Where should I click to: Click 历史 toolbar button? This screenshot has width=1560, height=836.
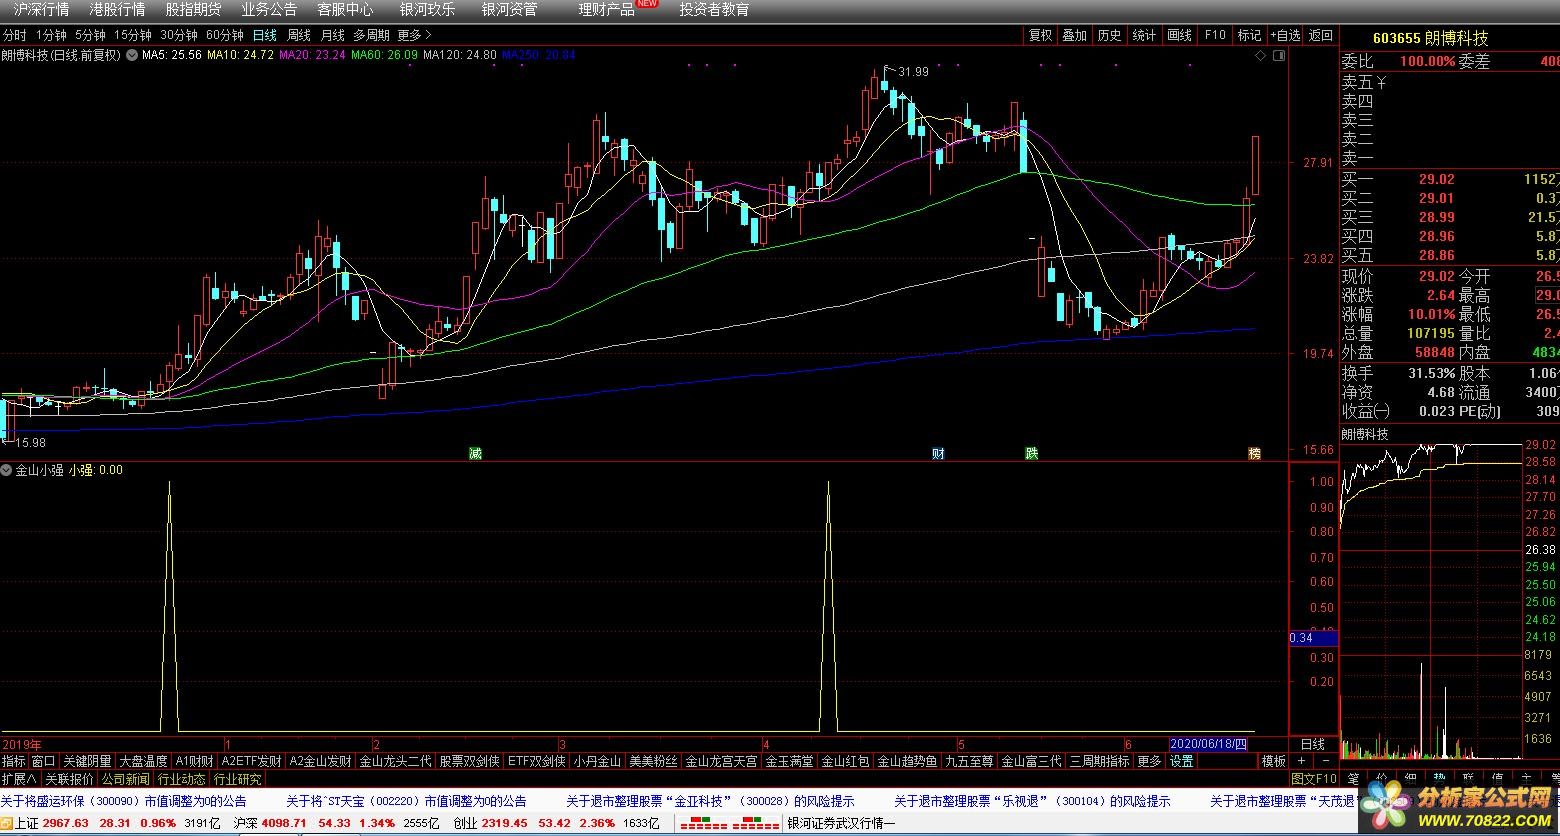[1109, 35]
